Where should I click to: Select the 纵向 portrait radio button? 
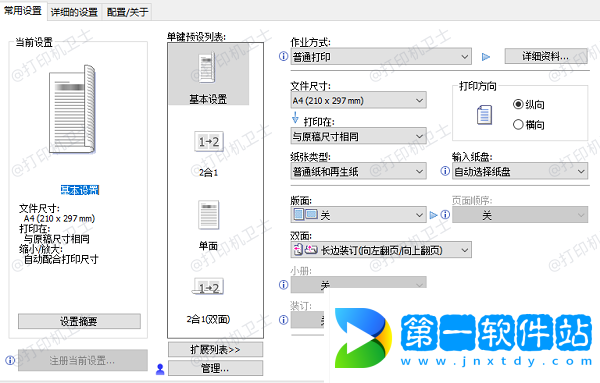[518, 104]
